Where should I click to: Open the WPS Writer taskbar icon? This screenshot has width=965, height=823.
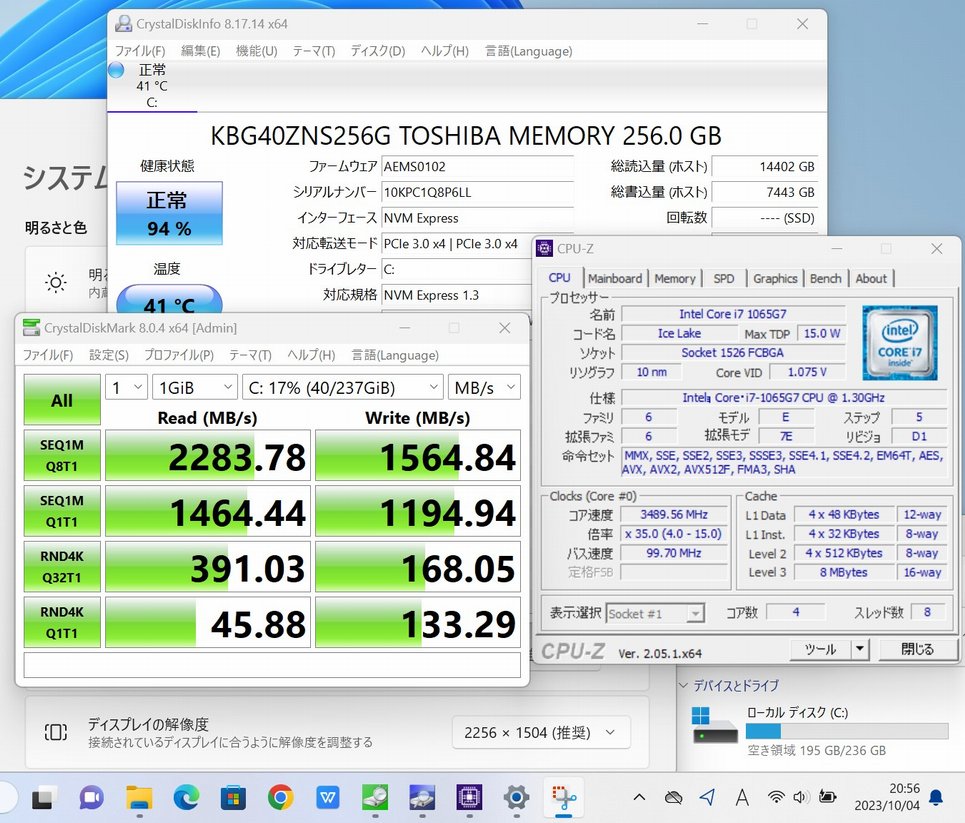(327, 798)
